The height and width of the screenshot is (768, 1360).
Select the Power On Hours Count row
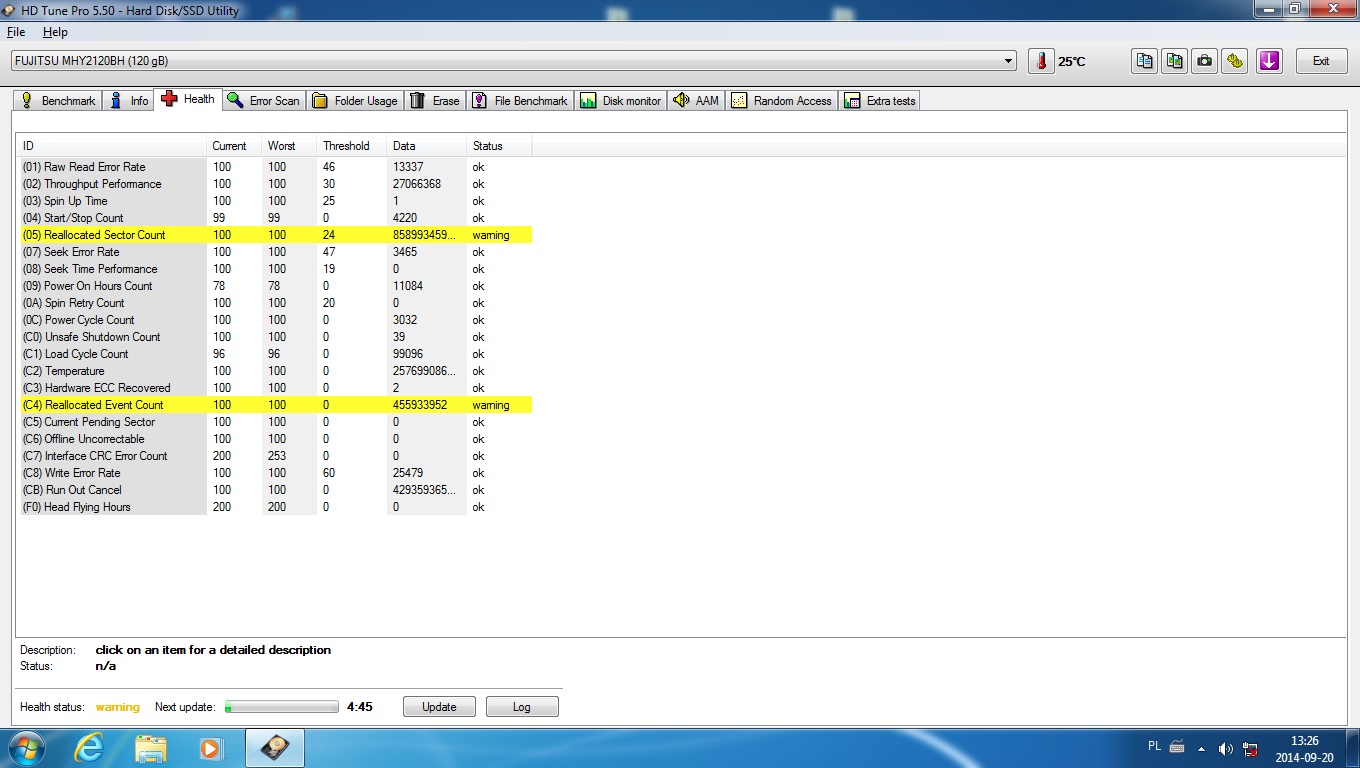275,286
